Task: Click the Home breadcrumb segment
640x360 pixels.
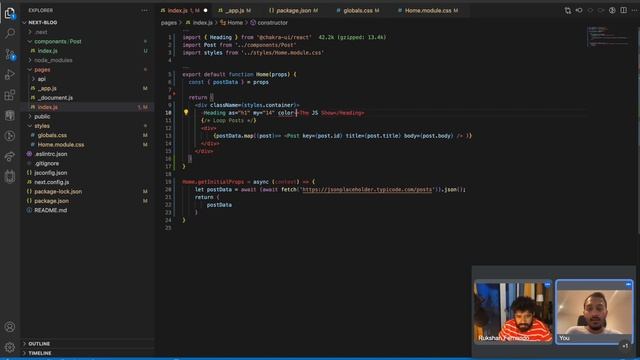Action: [235, 23]
